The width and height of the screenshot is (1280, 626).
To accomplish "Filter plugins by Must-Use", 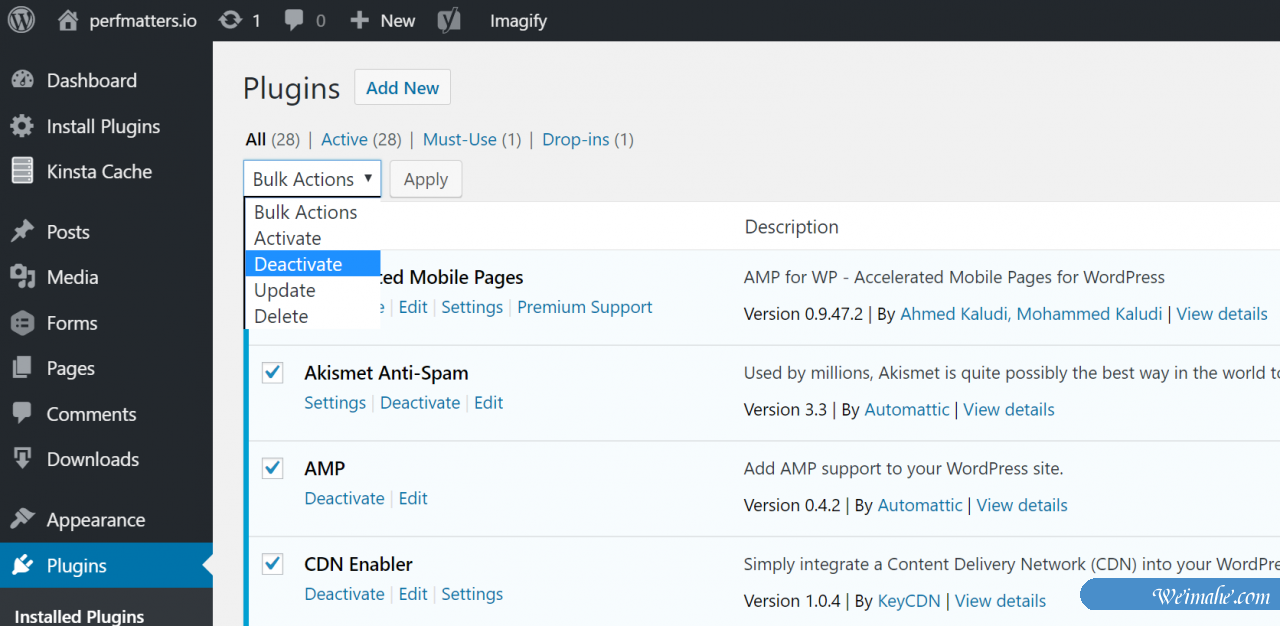I will 459,139.
